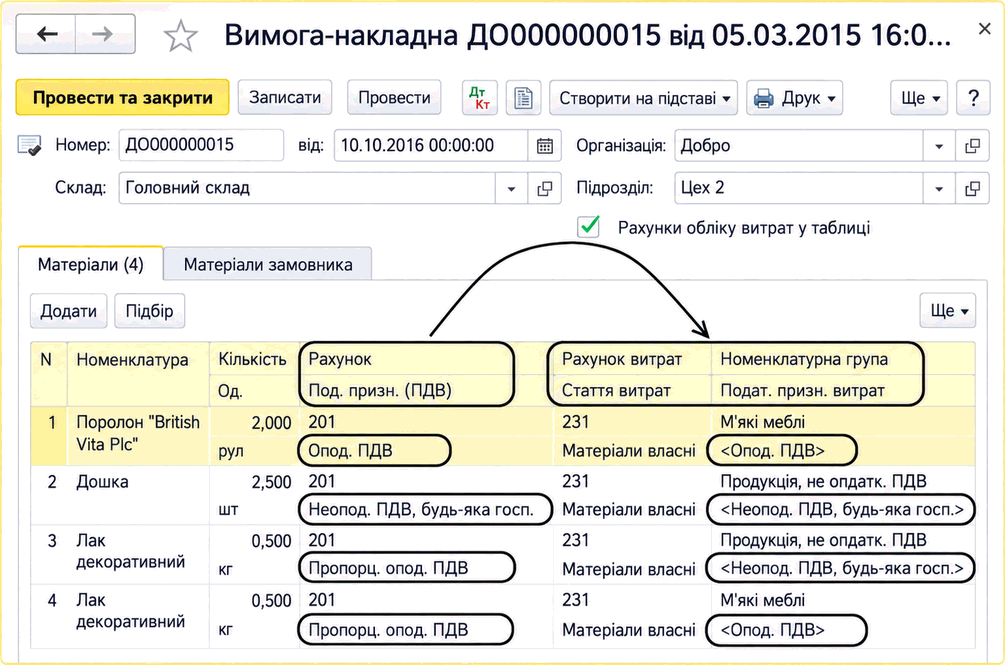The height and width of the screenshot is (665, 1005).
Task: Click the Підбір button
Action: pyautogui.click(x=149, y=311)
